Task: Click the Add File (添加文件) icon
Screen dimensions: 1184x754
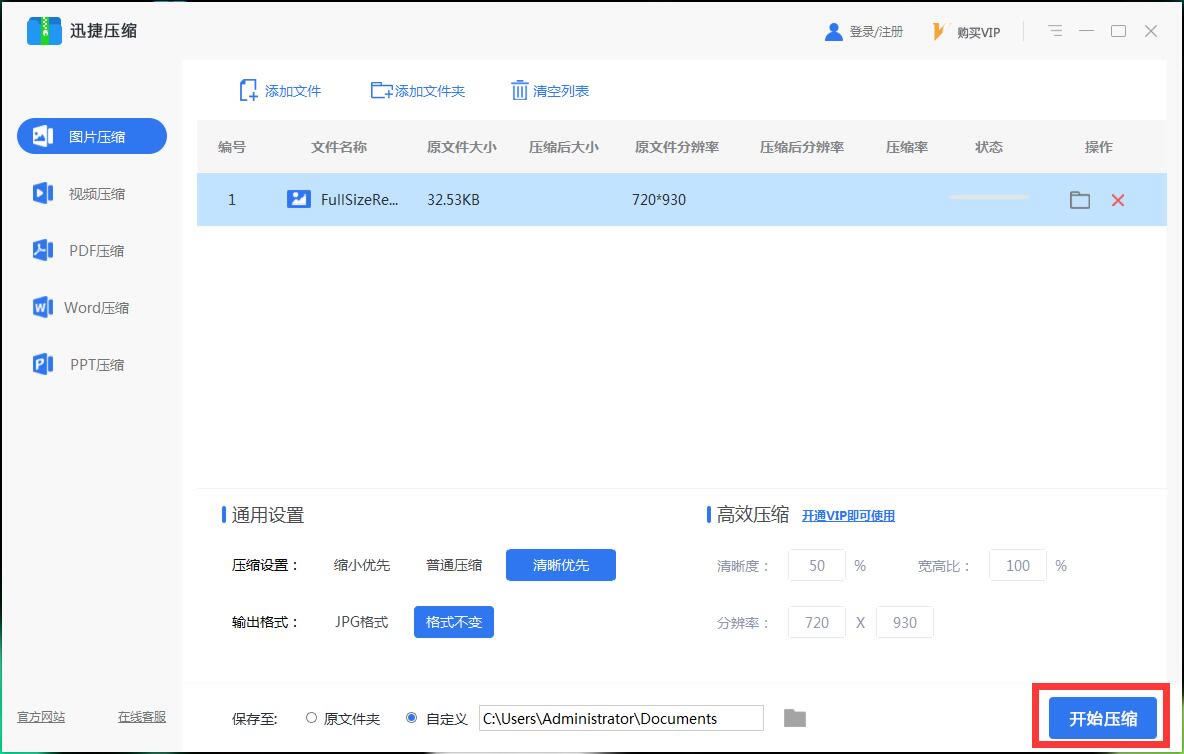Action: pos(249,91)
